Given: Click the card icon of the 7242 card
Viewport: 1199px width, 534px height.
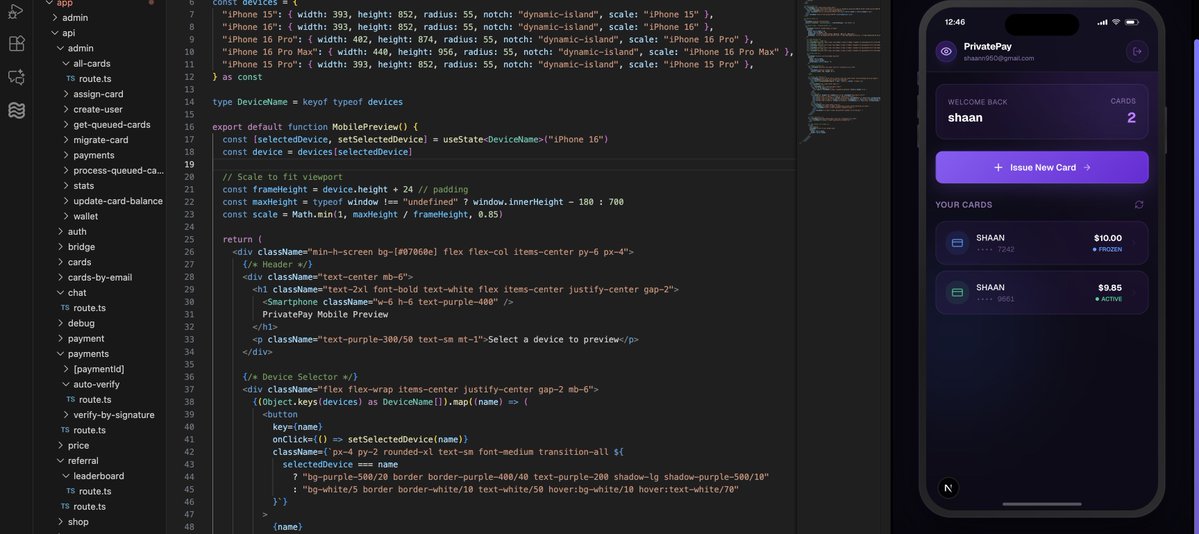Looking at the screenshot, I should point(957,243).
